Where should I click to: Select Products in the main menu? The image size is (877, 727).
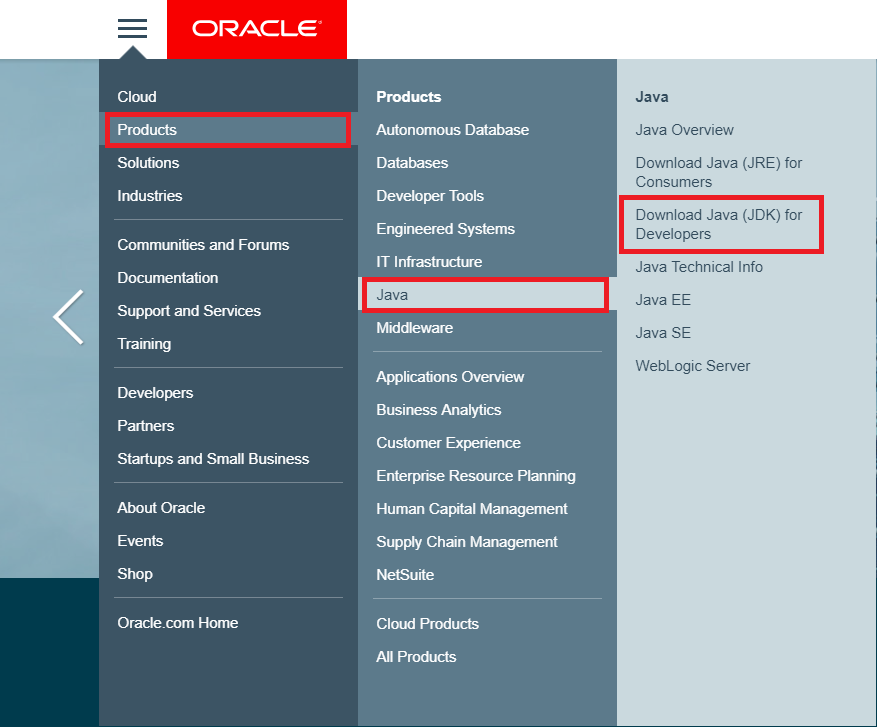pyautogui.click(x=228, y=130)
